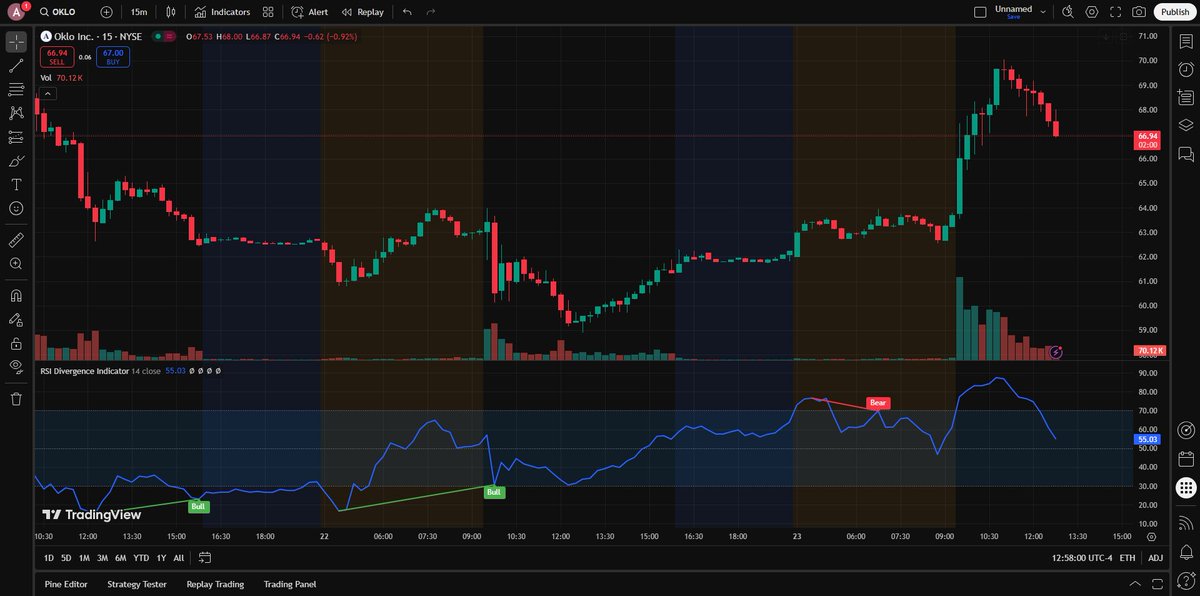
Task: Create a new Alert
Action: [310, 12]
